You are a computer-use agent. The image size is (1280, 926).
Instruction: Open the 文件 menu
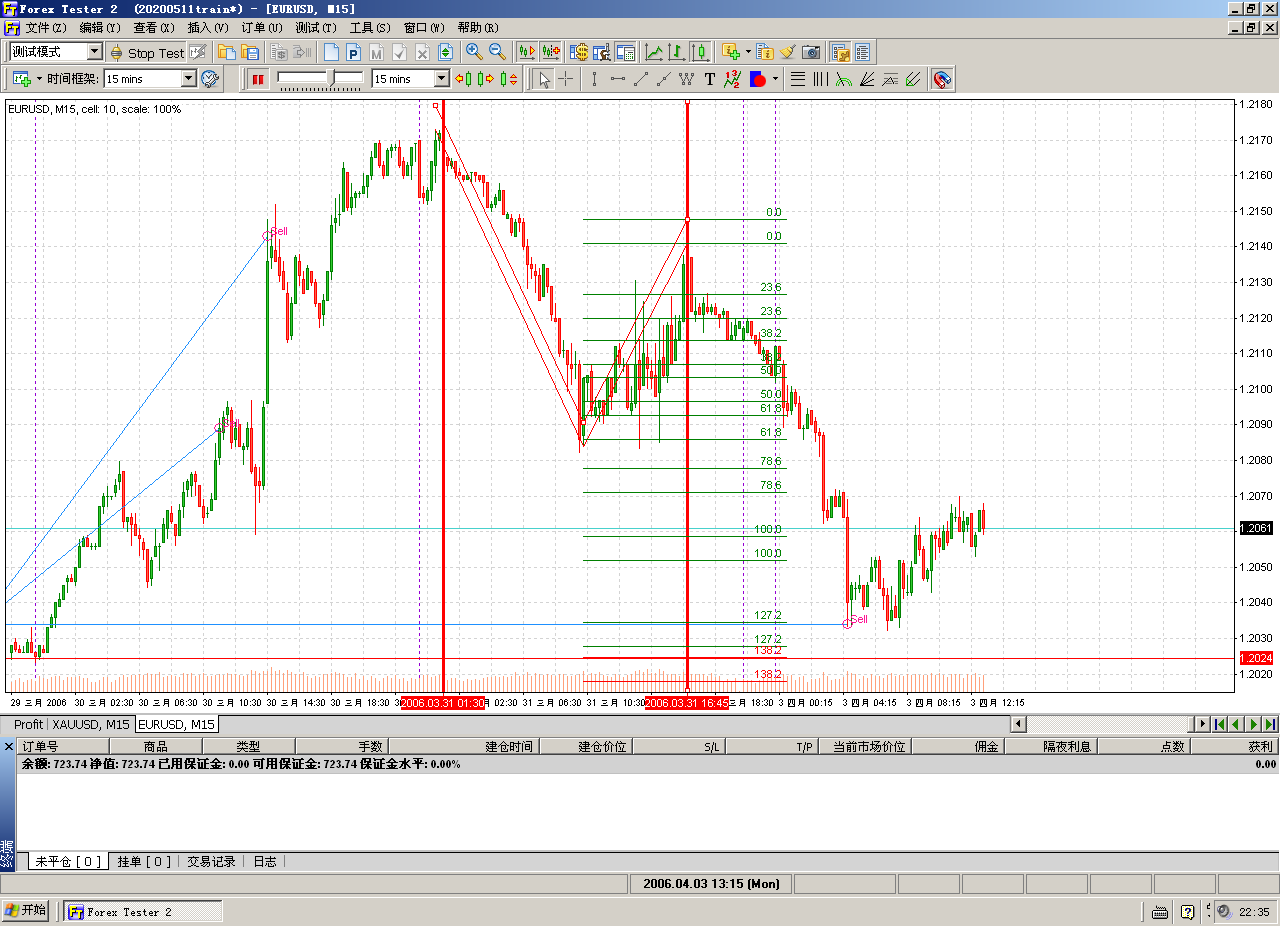46,28
